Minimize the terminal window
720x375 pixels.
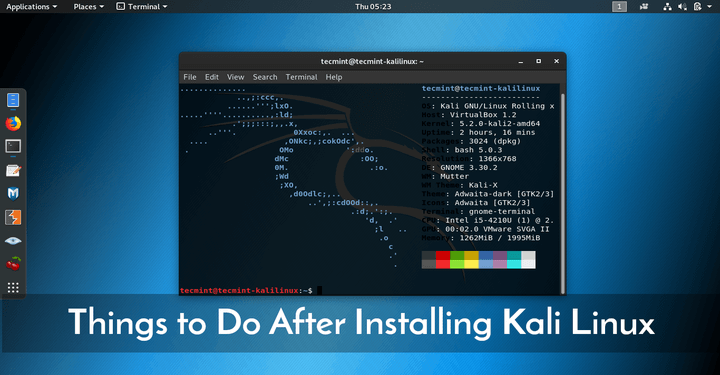[x=521, y=62]
